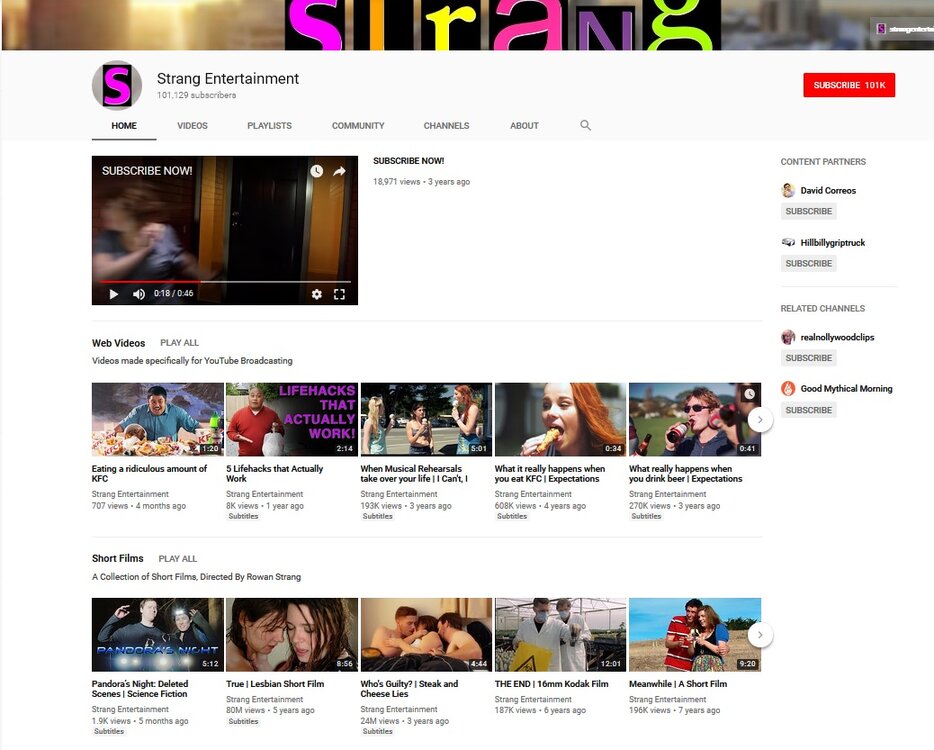Open 5 Lifehacks that Actually Work thumbnail
The height and width of the screenshot is (750, 934).
click(x=292, y=419)
